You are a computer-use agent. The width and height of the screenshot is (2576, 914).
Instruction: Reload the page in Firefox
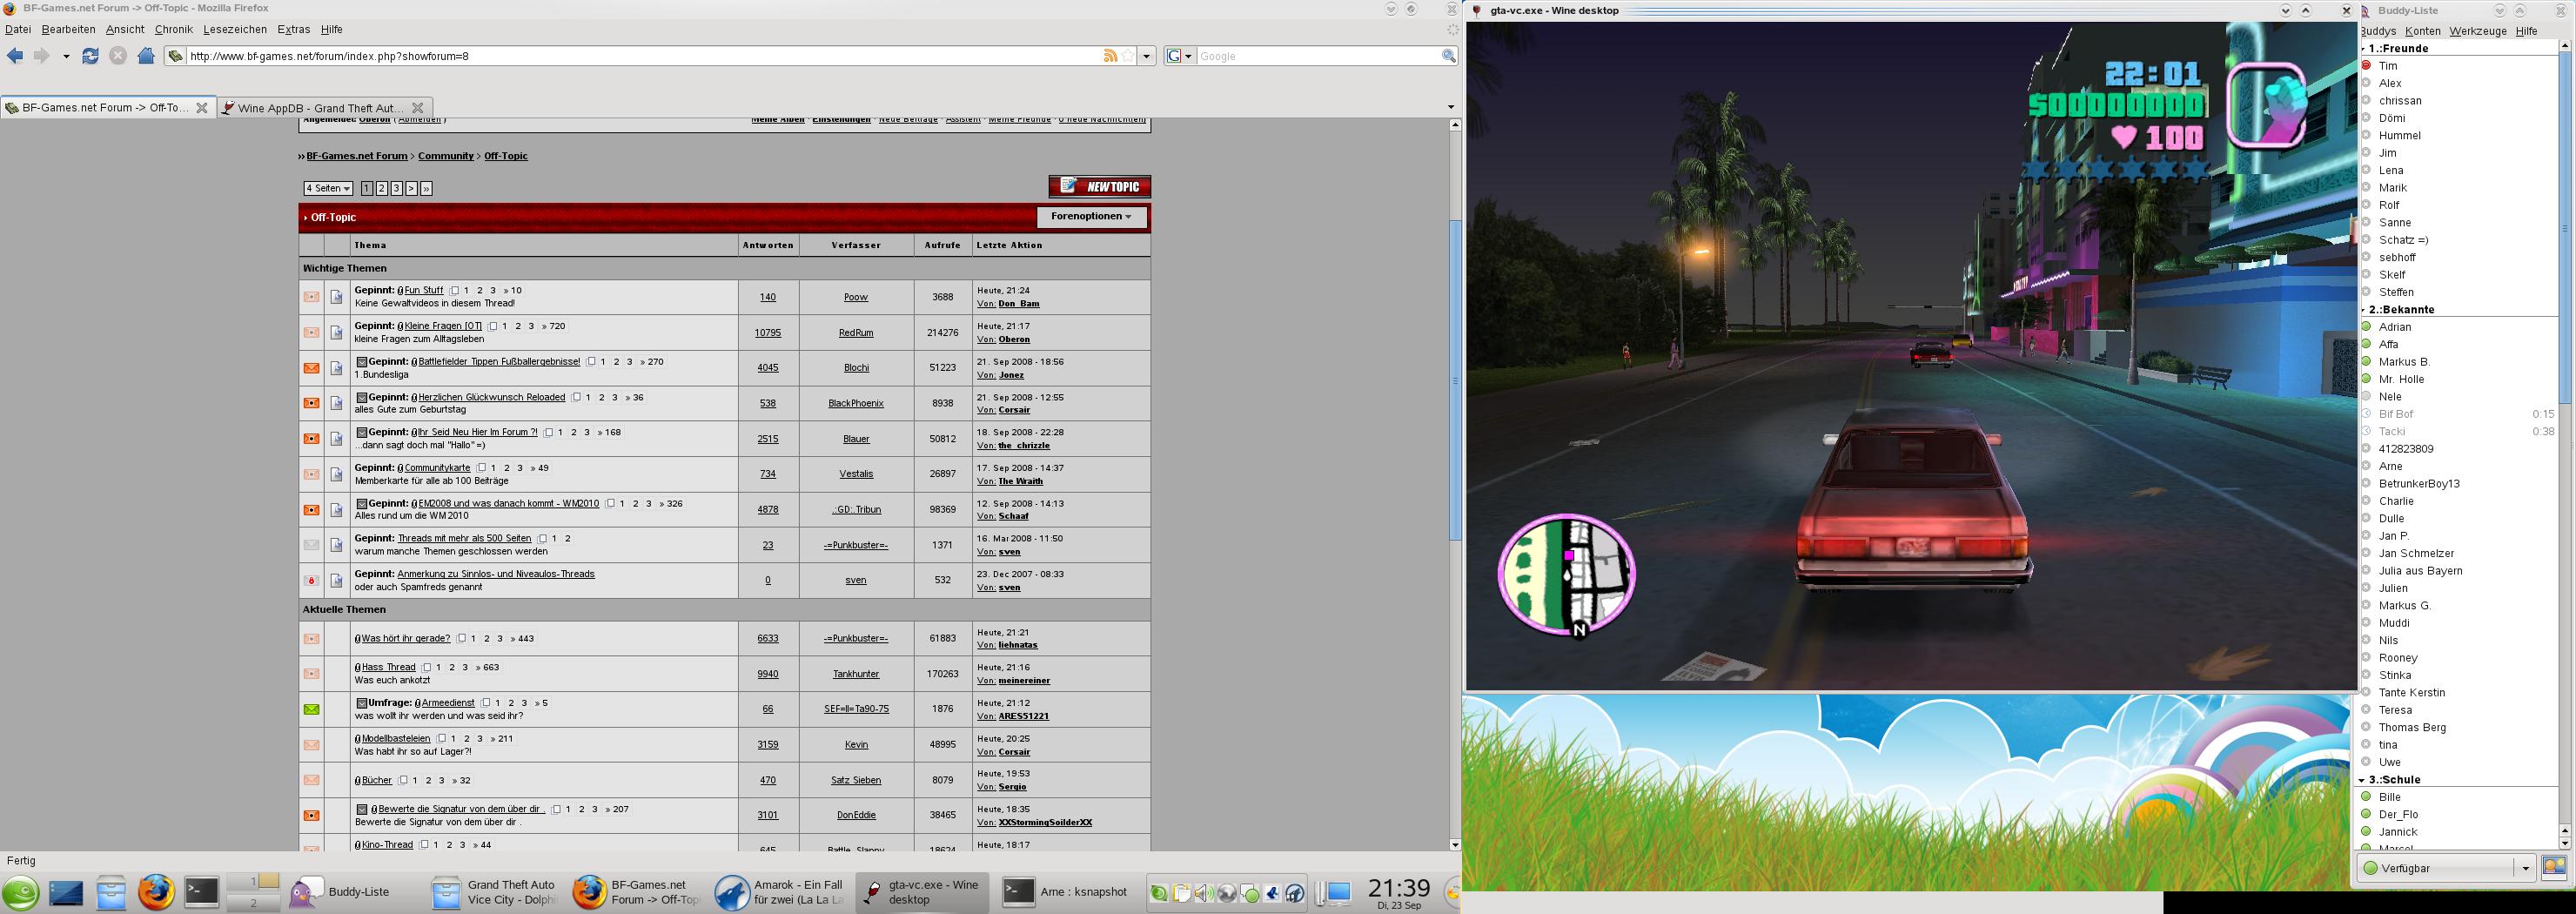click(x=90, y=56)
